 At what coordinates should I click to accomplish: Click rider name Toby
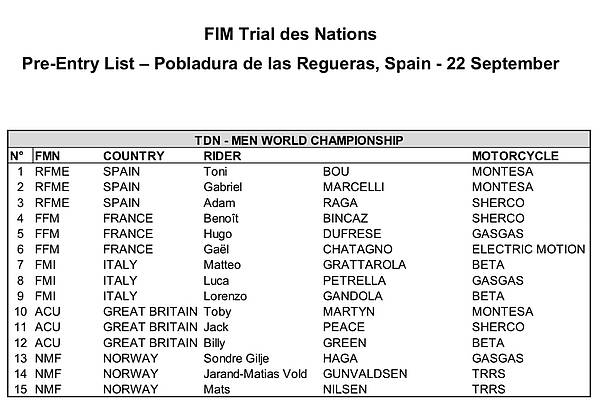217,312
